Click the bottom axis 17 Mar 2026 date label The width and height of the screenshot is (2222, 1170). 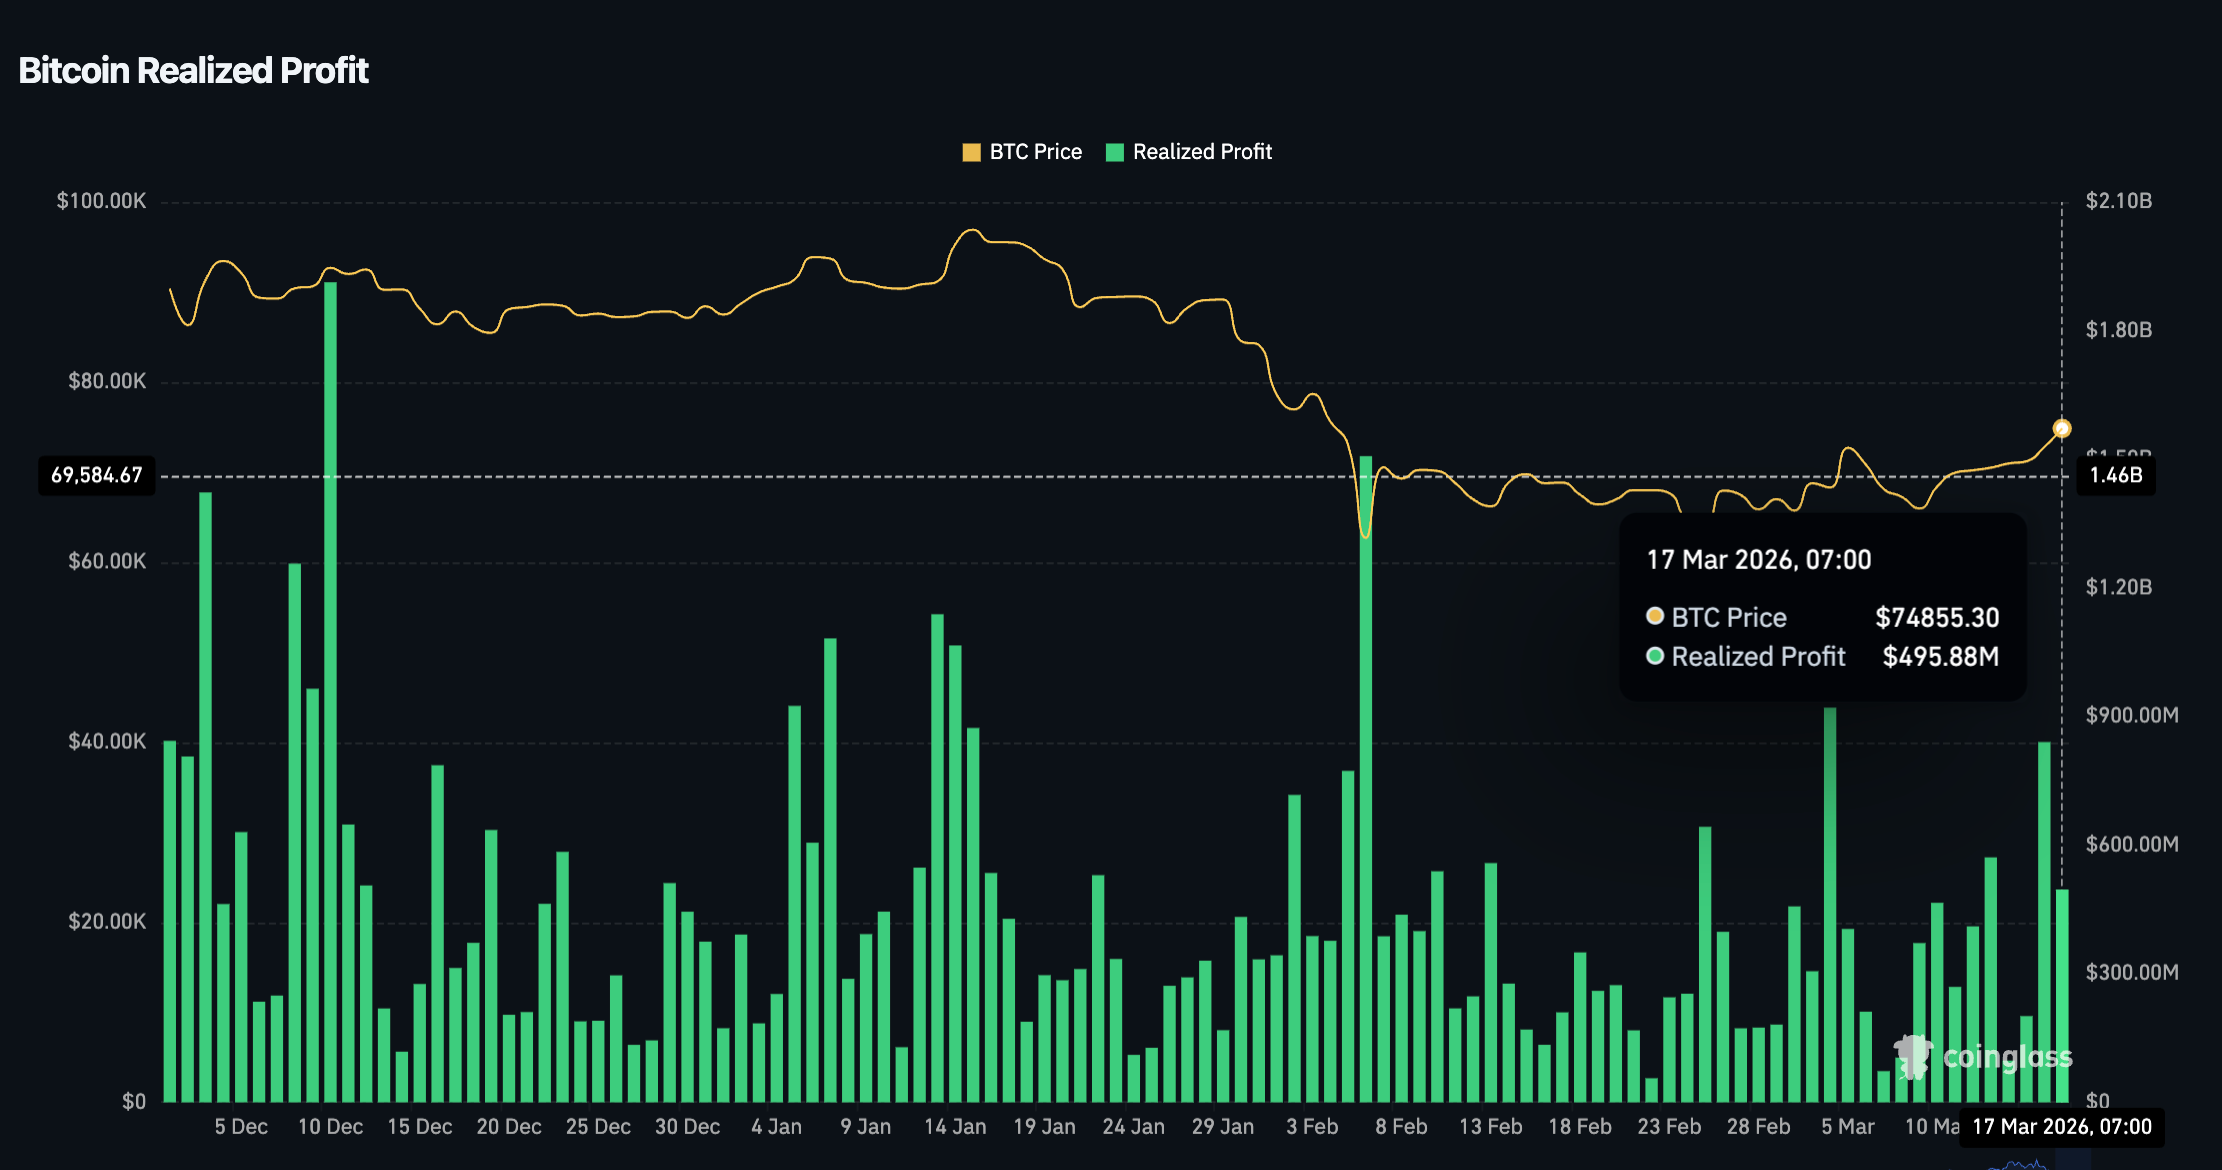pos(2061,1127)
